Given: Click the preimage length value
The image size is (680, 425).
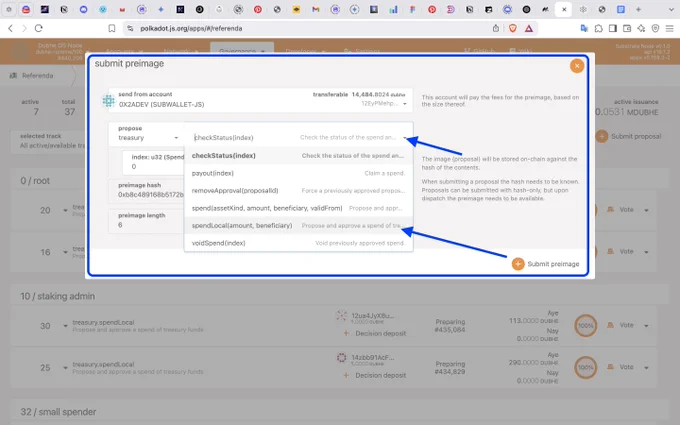Looking at the screenshot, I should coord(120,225).
